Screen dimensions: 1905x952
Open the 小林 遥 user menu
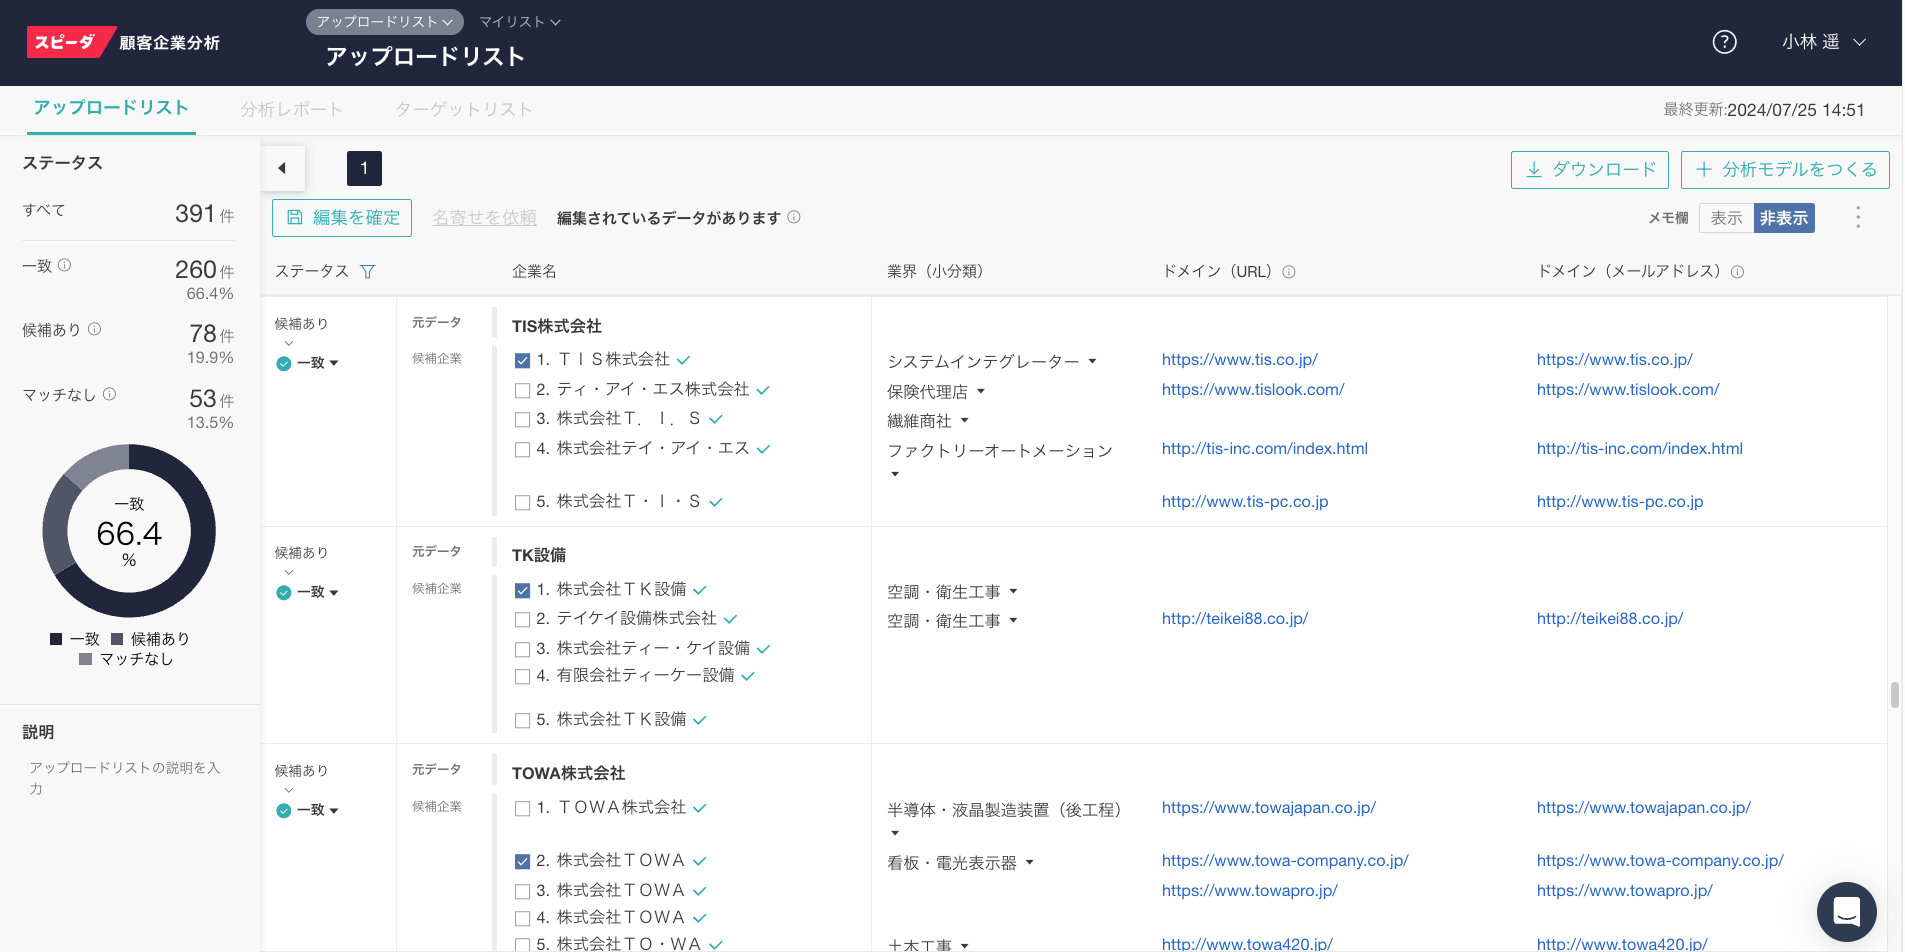coord(1822,42)
